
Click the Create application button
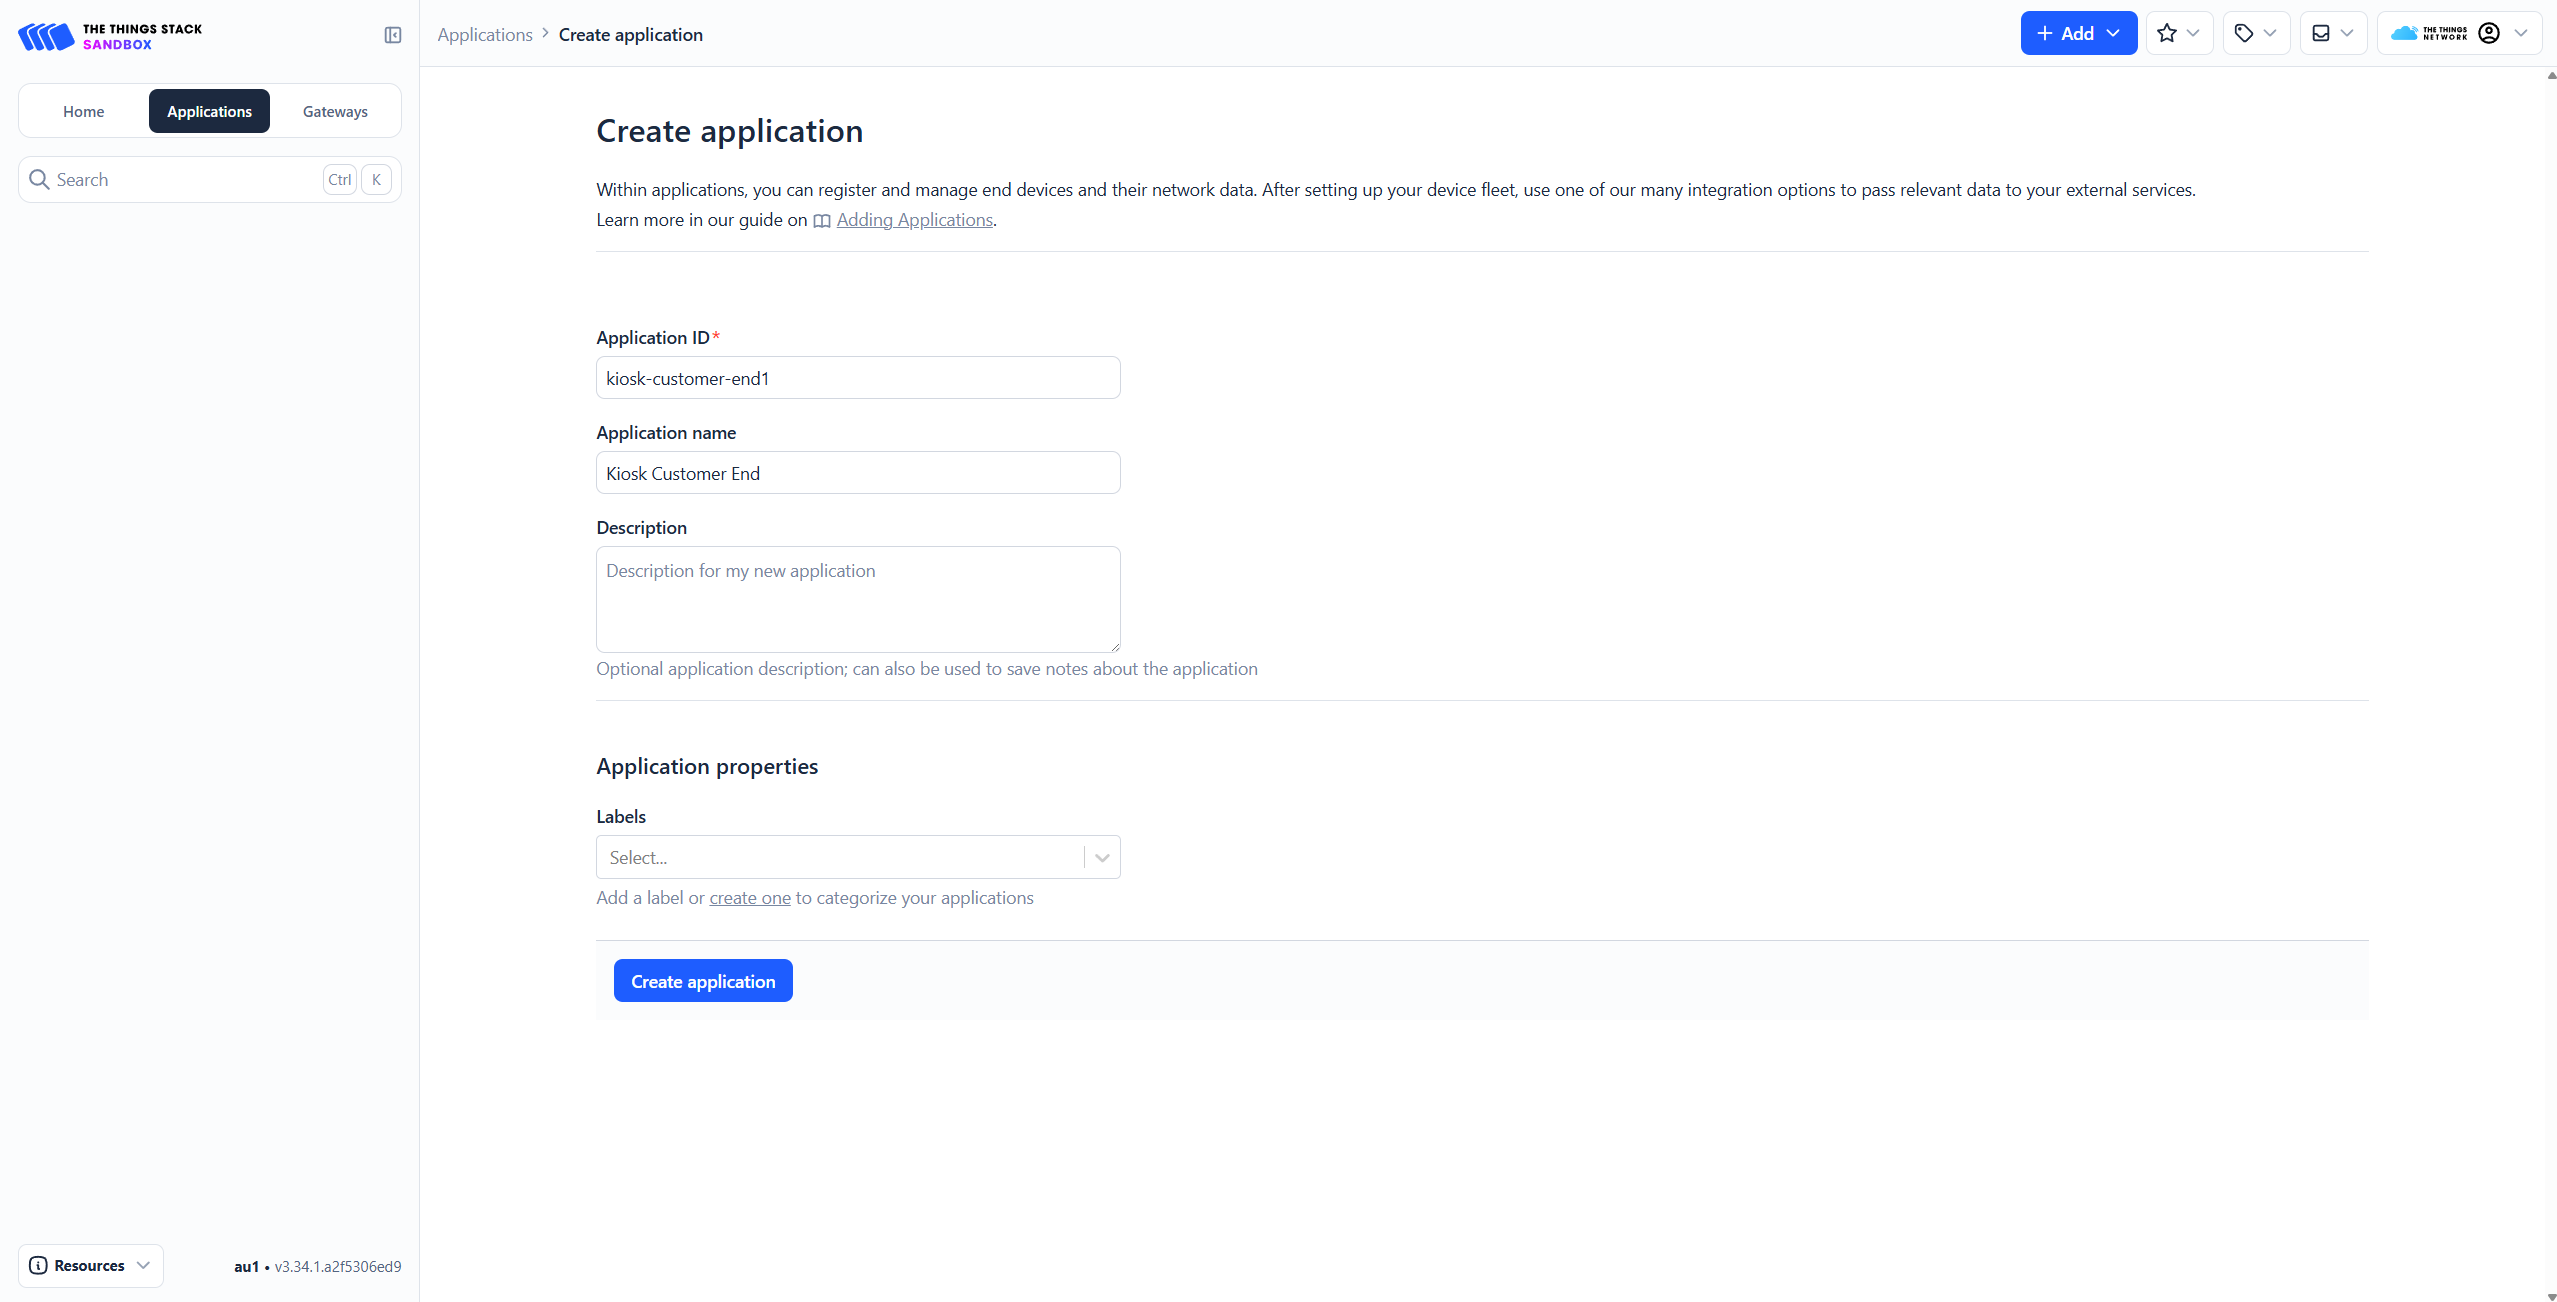pos(702,981)
